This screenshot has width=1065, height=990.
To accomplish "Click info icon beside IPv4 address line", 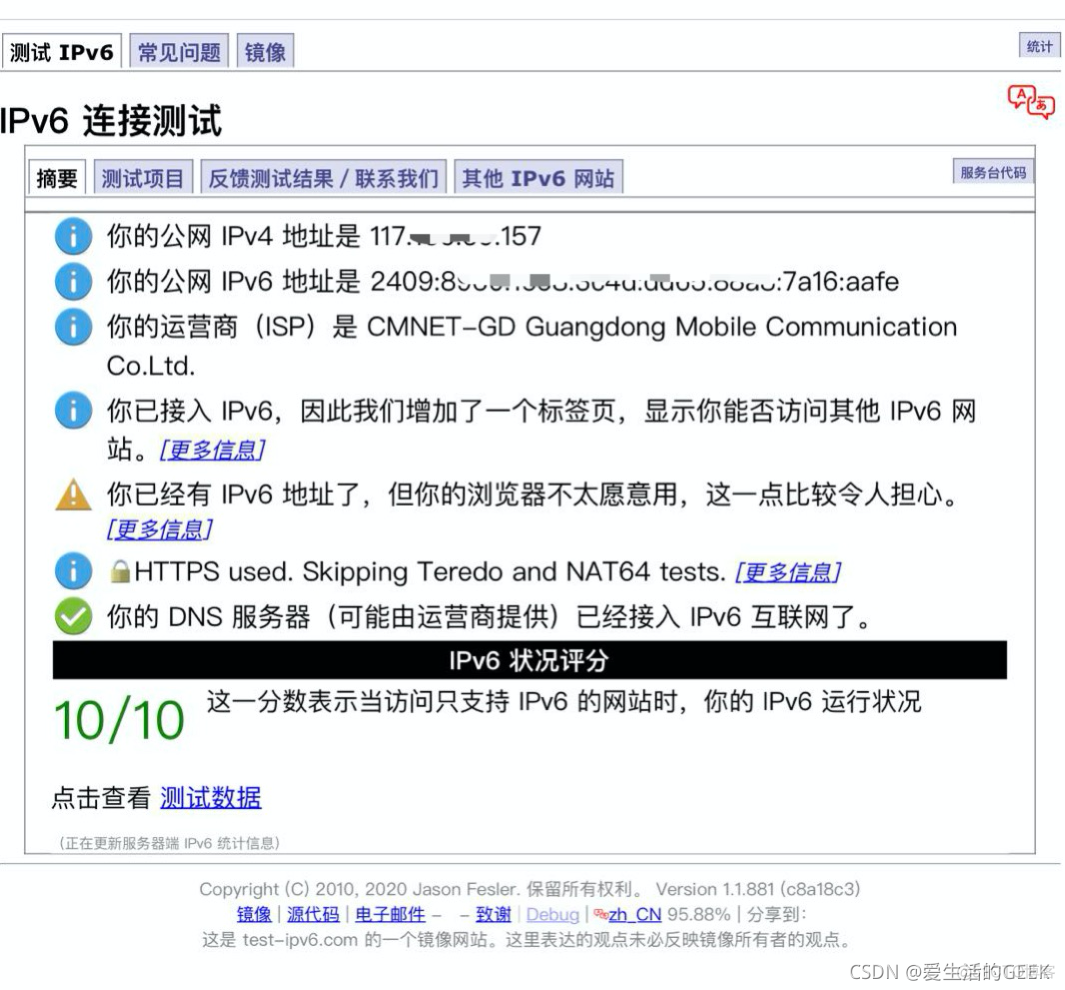I will coord(73,236).
